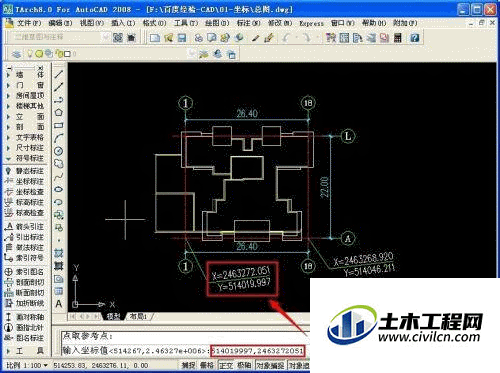The width and height of the screenshot is (500, 373).
Task: Click the Plot printer icon
Action: tap(198, 38)
